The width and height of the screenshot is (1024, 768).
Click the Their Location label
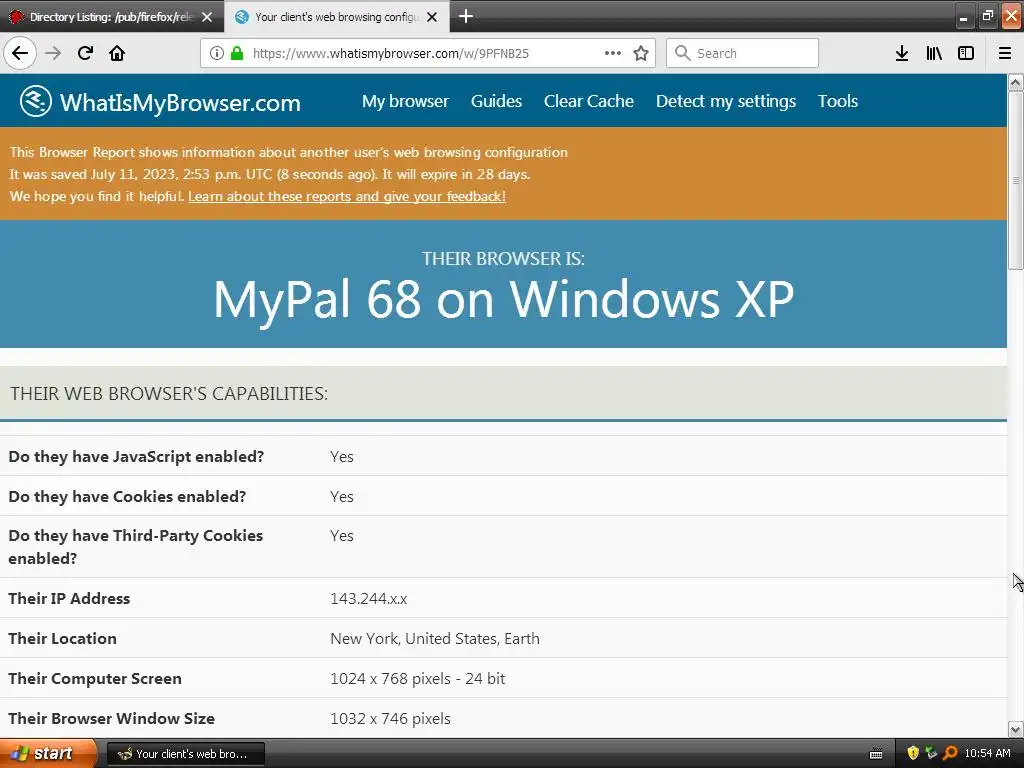coord(62,639)
